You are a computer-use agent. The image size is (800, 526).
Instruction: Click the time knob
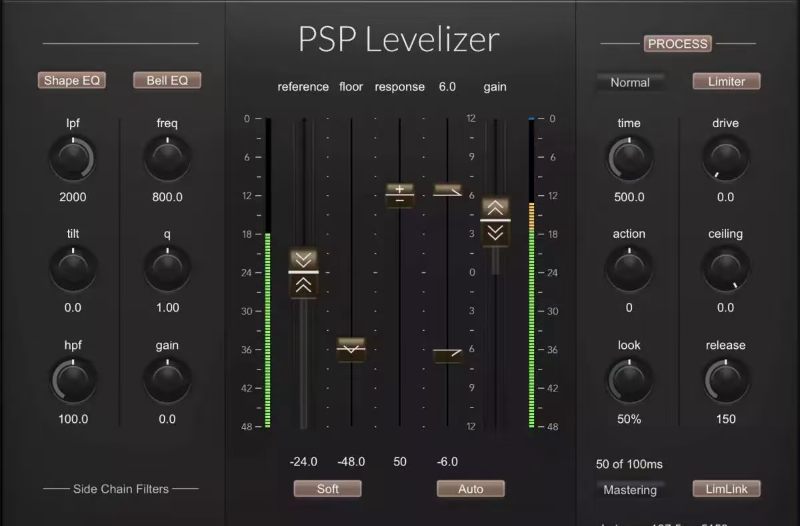(x=629, y=159)
